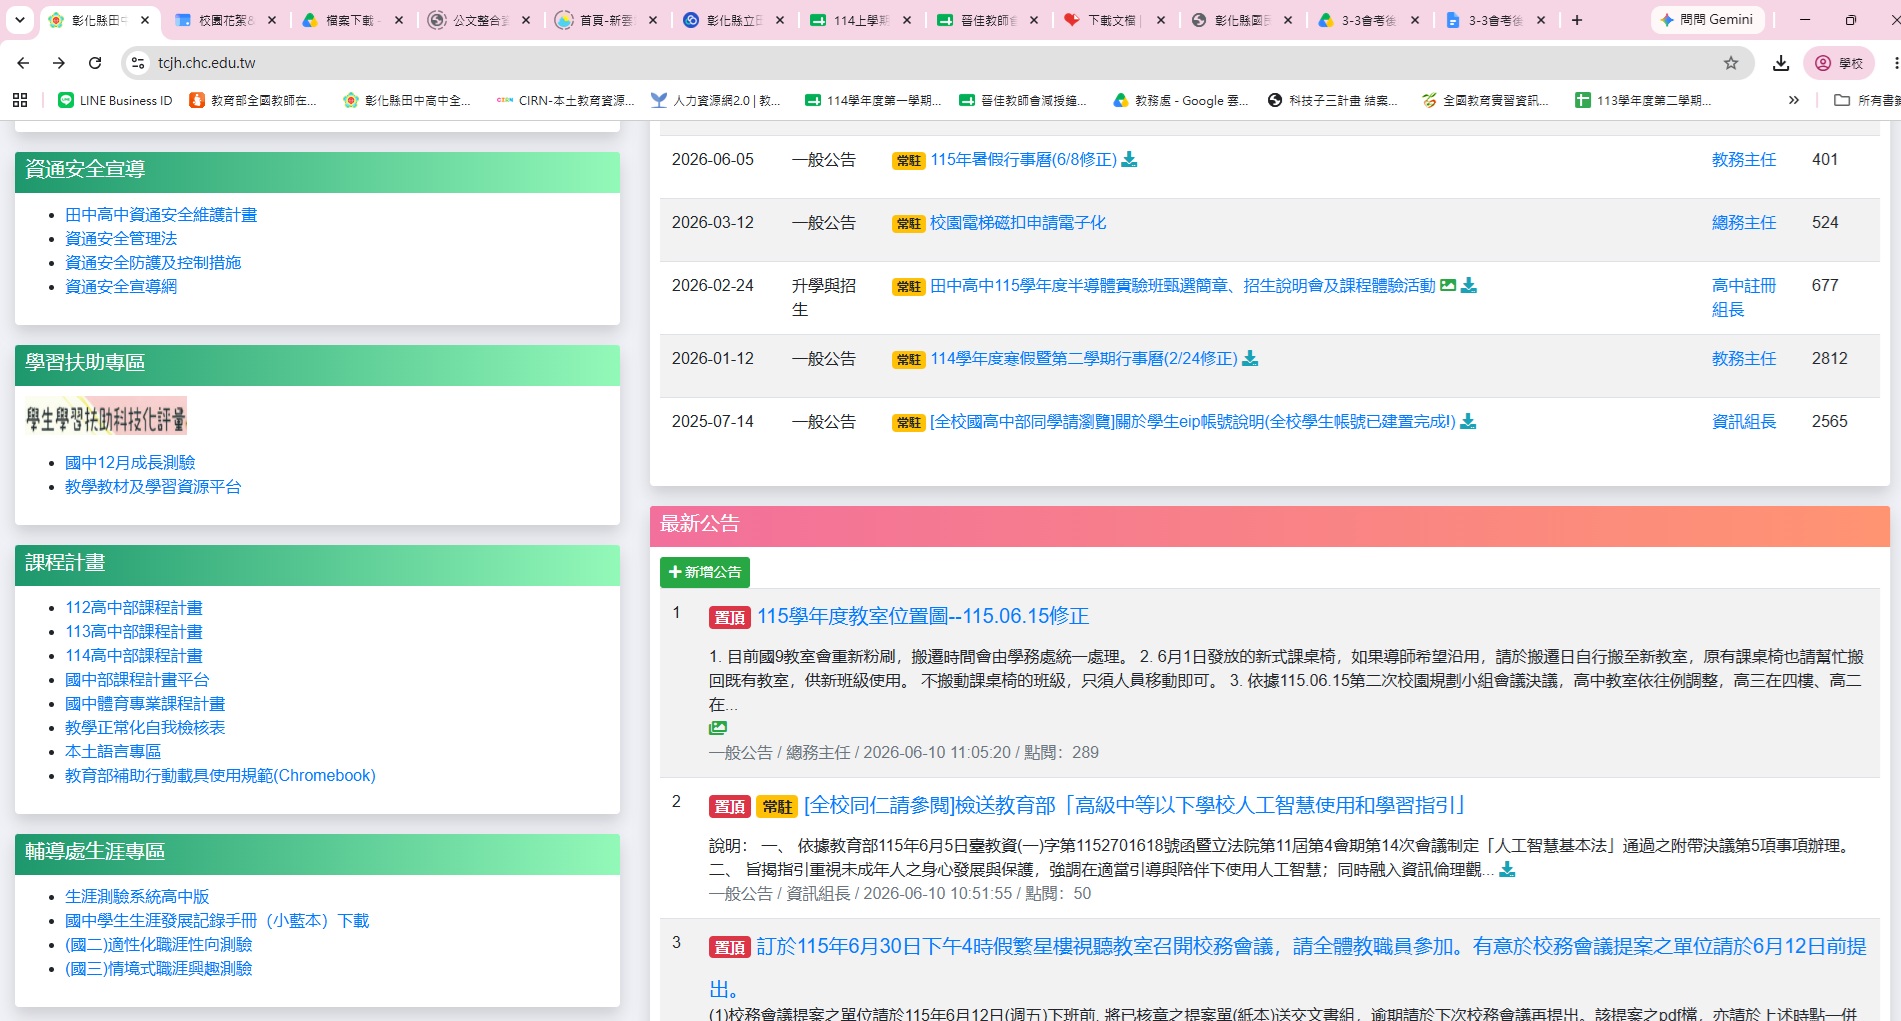The image size is (1901, 1021).
Task: View site information icon in address bar
Action: click(138, 63)
